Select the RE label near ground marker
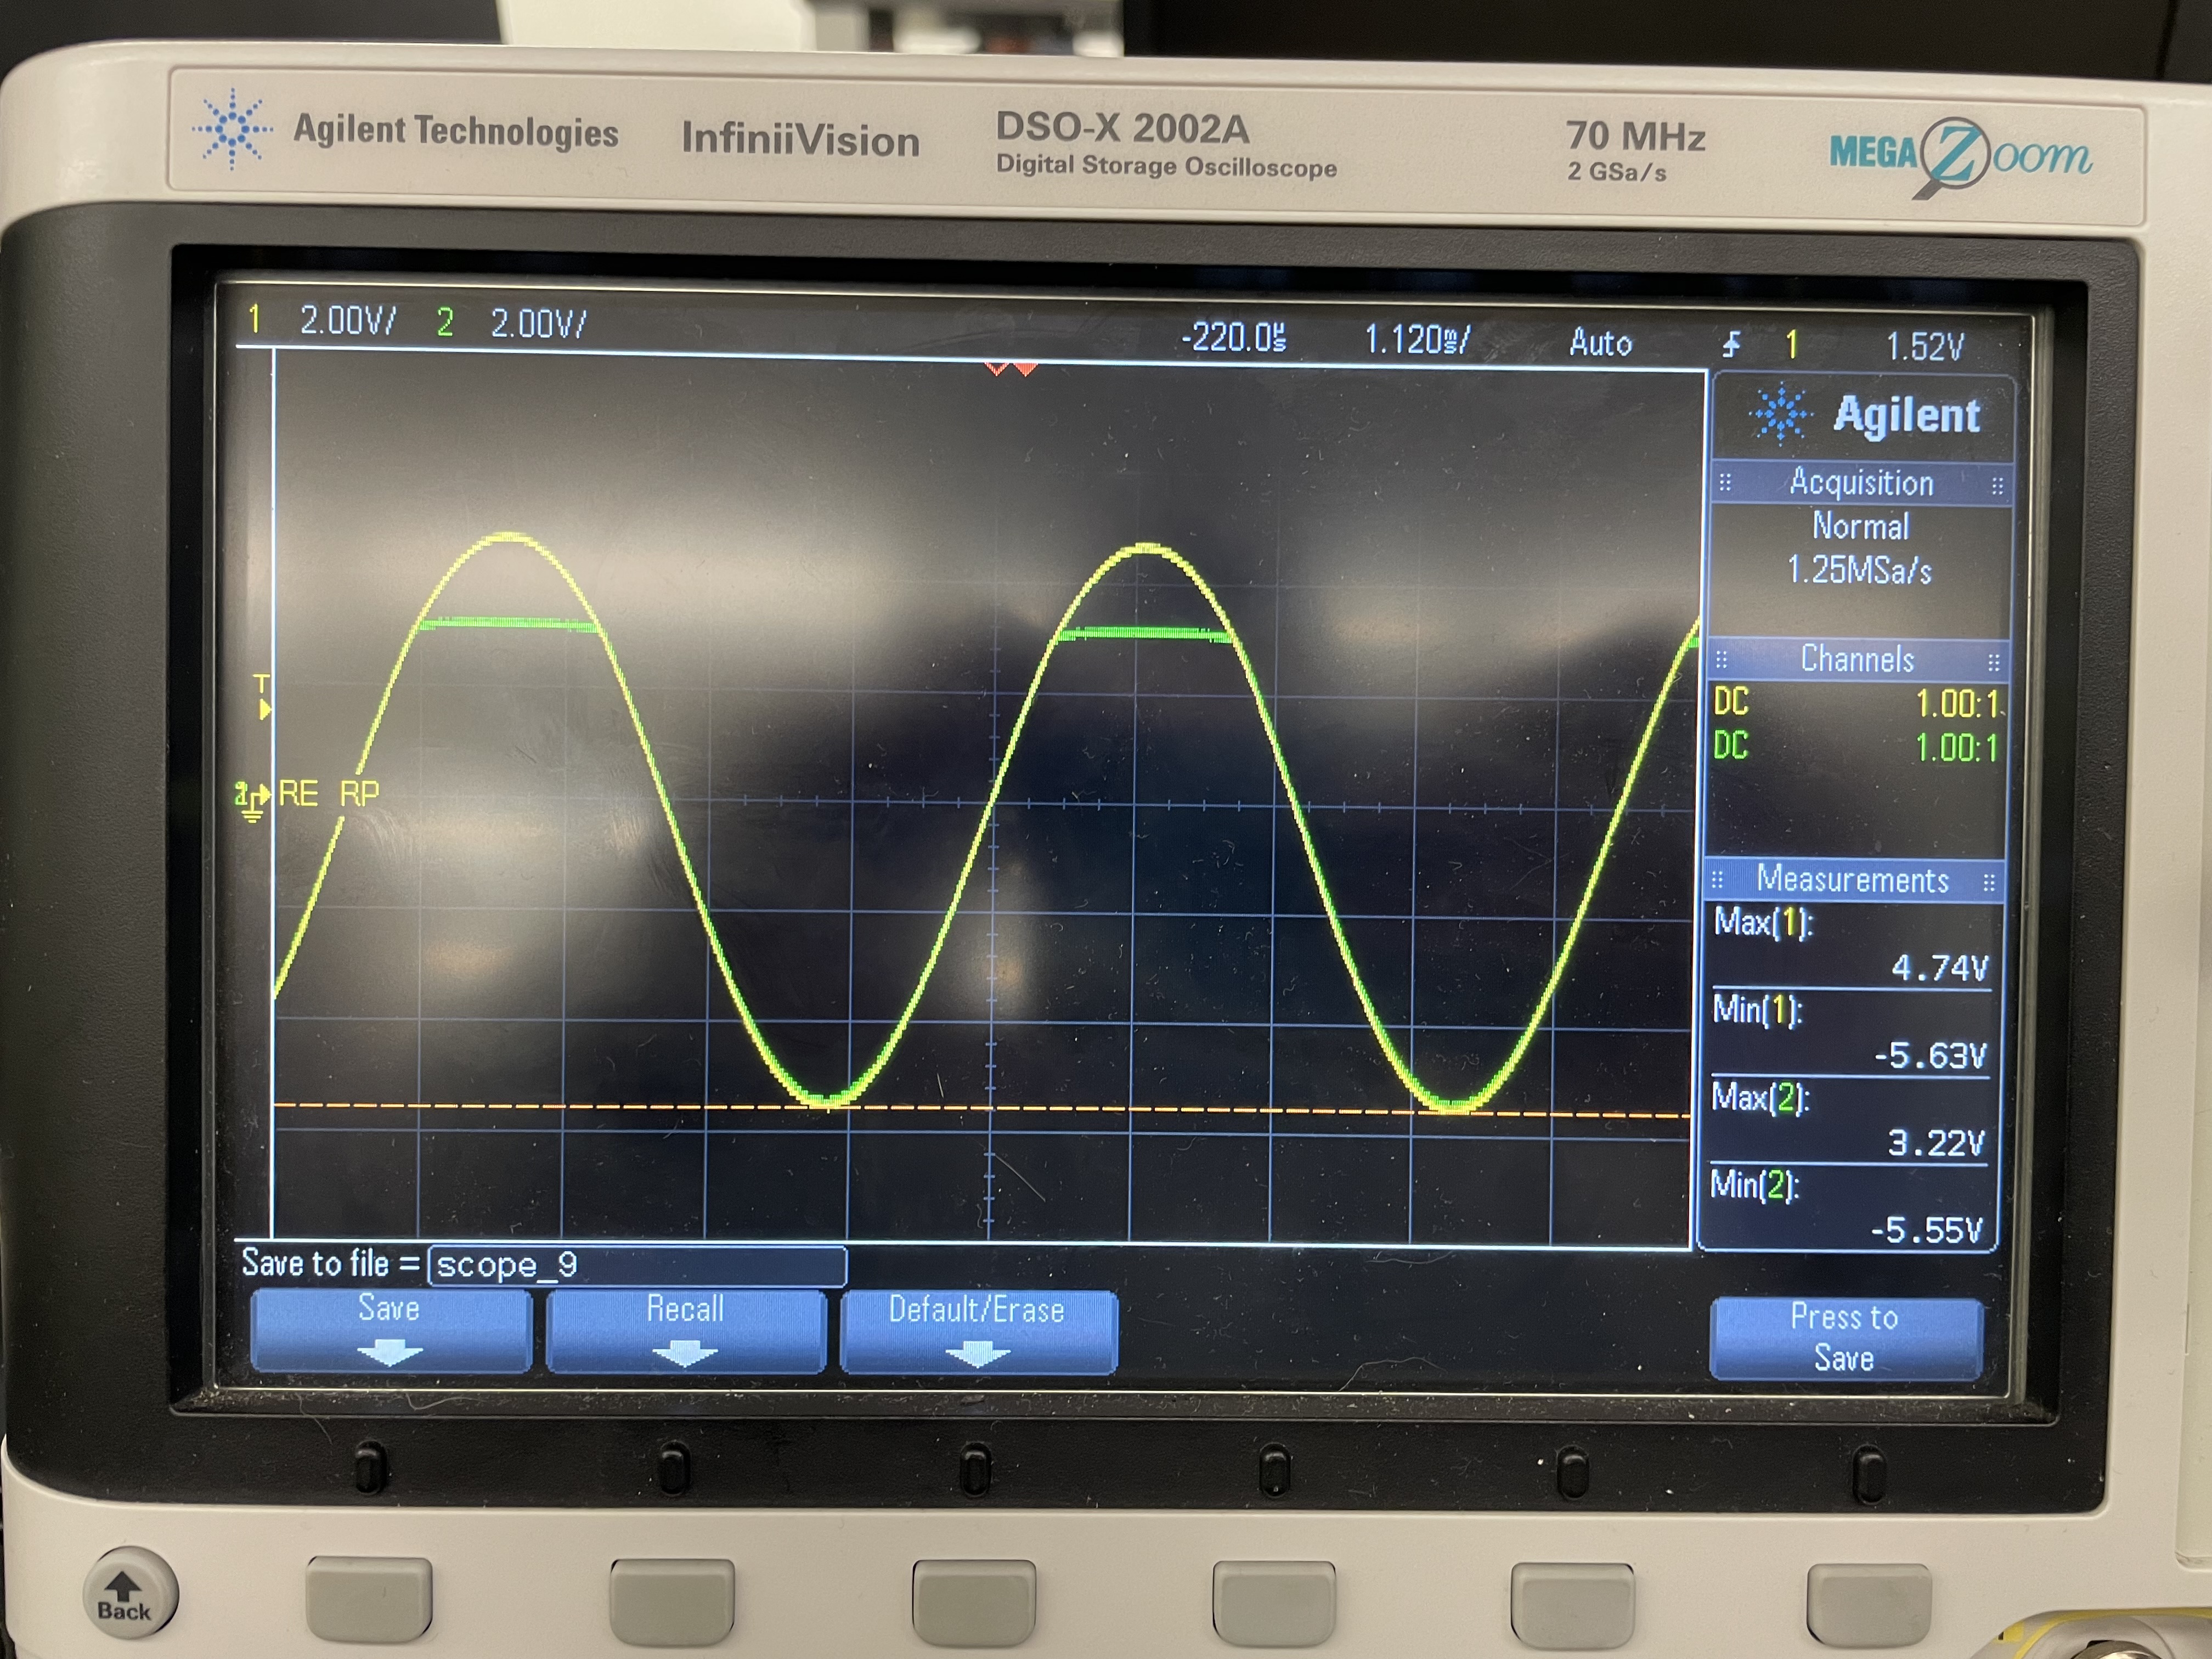The height and width of the screenshot is (1659, 2212). point(298,794)
